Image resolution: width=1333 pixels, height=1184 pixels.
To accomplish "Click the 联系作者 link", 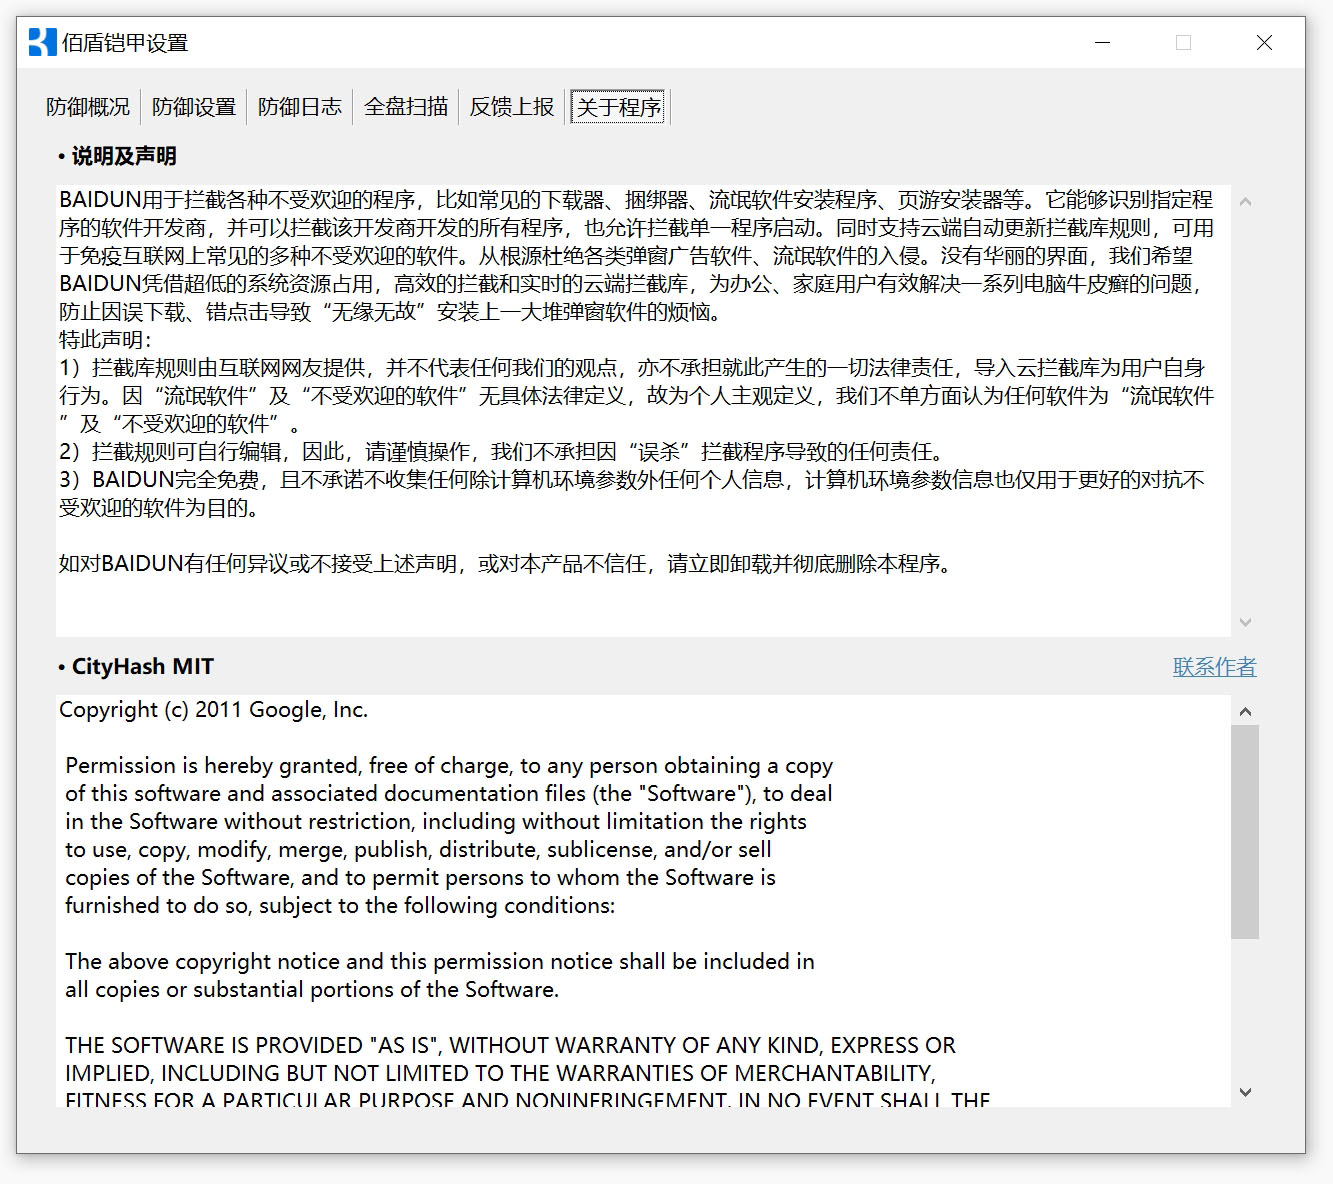I will point(1214,667).
